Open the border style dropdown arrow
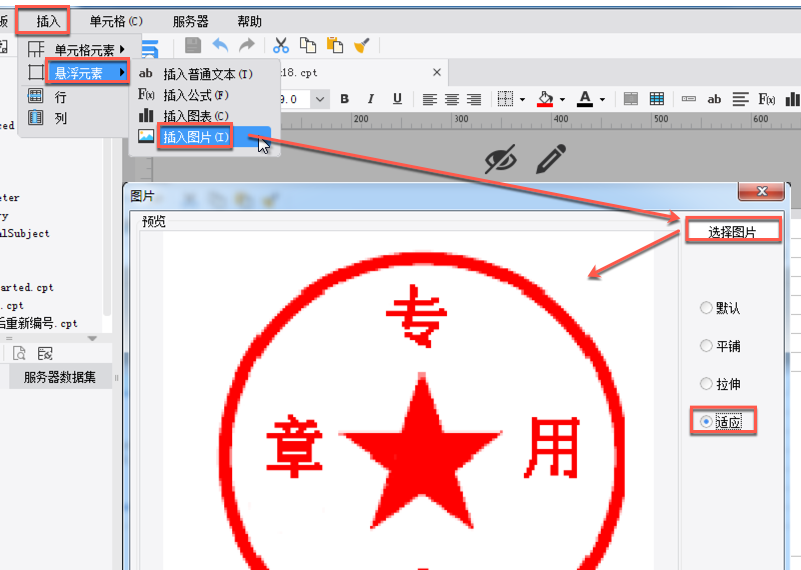Image resolution: width=801 pixels, height=570 pixels. click(x=523, y=100)
